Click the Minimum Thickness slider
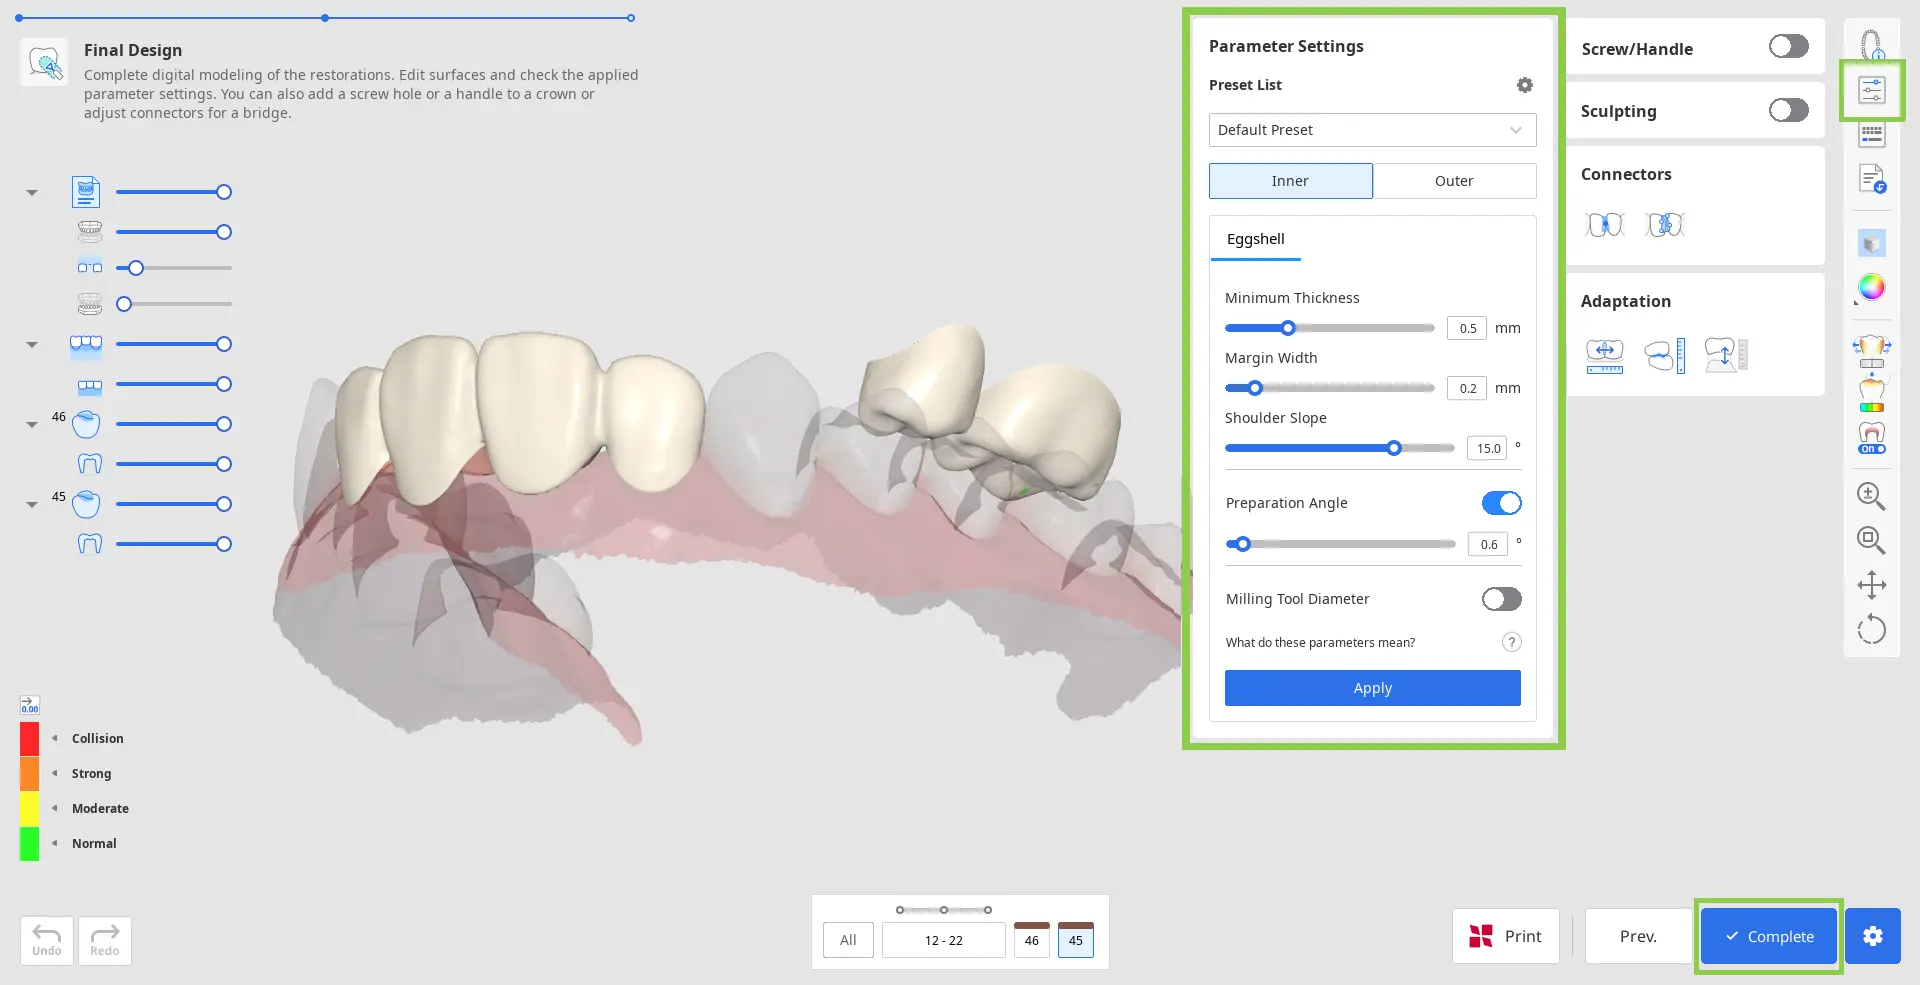 click(x=1329, y=328)
